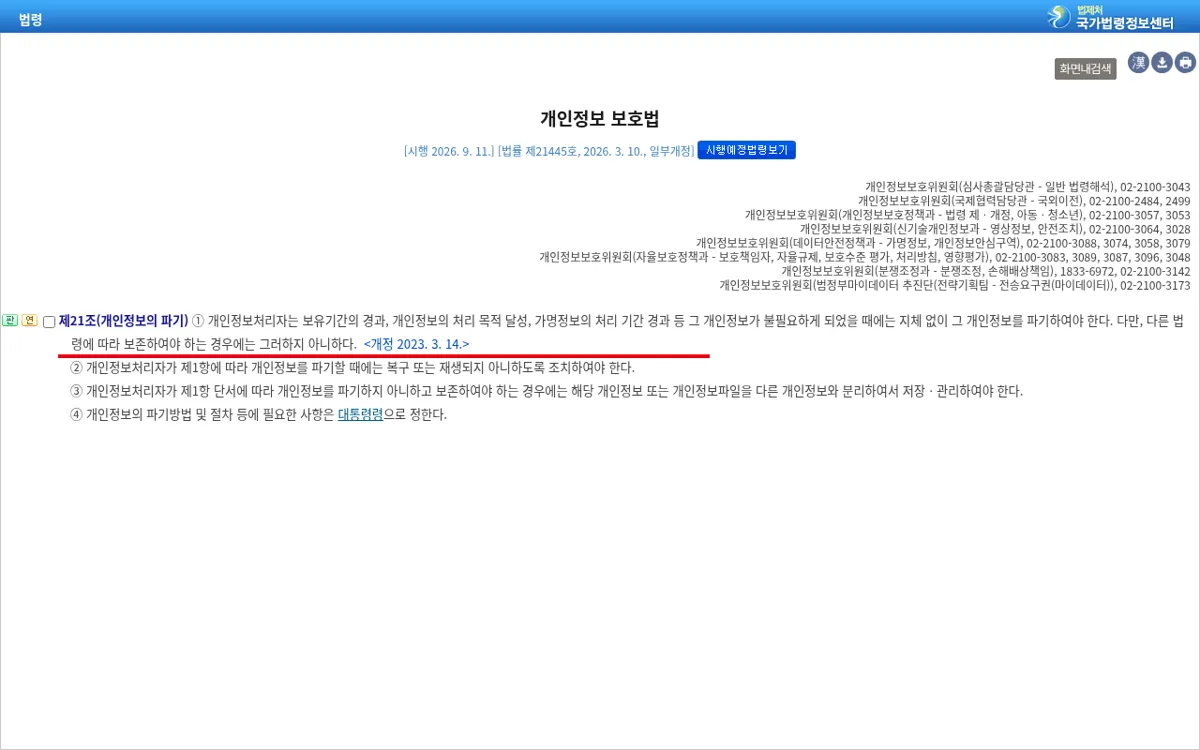This screenshot has width=1200, height=750.
Task: Check the box next to 제21조
Action: (49, 322)
